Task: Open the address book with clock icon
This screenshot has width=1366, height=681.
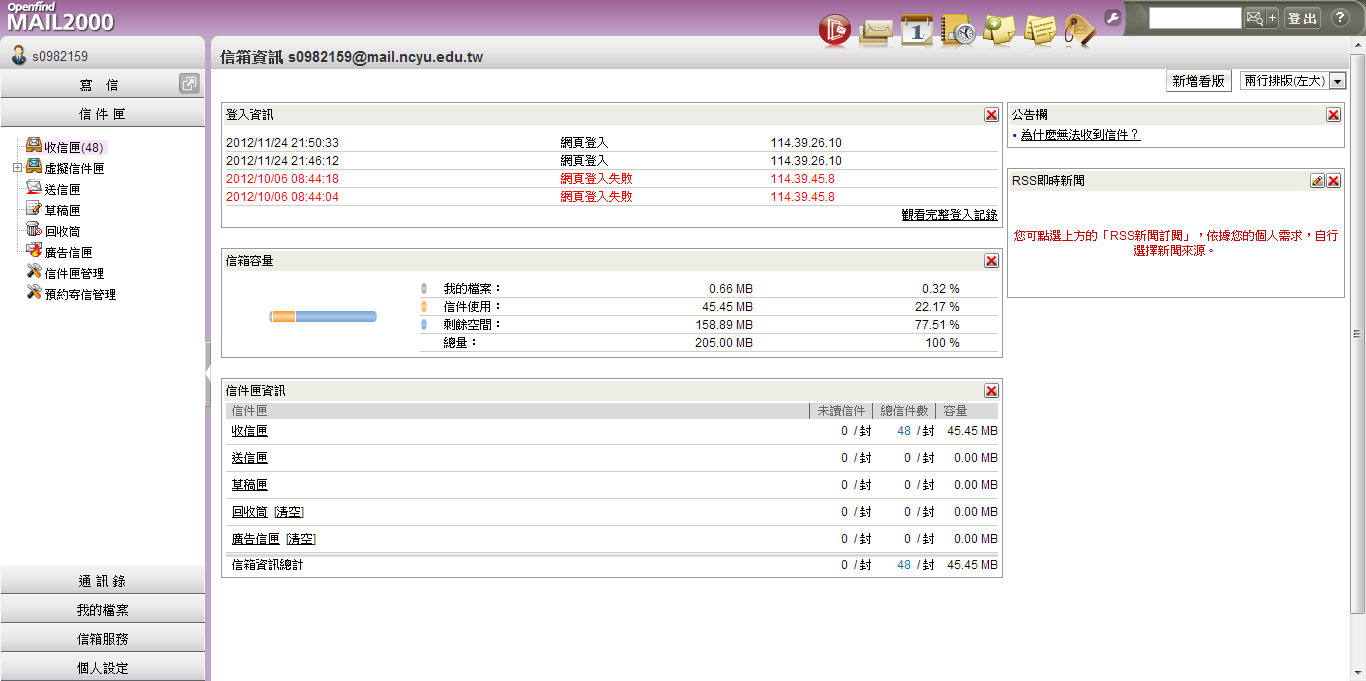Action: tap(959, 30)
